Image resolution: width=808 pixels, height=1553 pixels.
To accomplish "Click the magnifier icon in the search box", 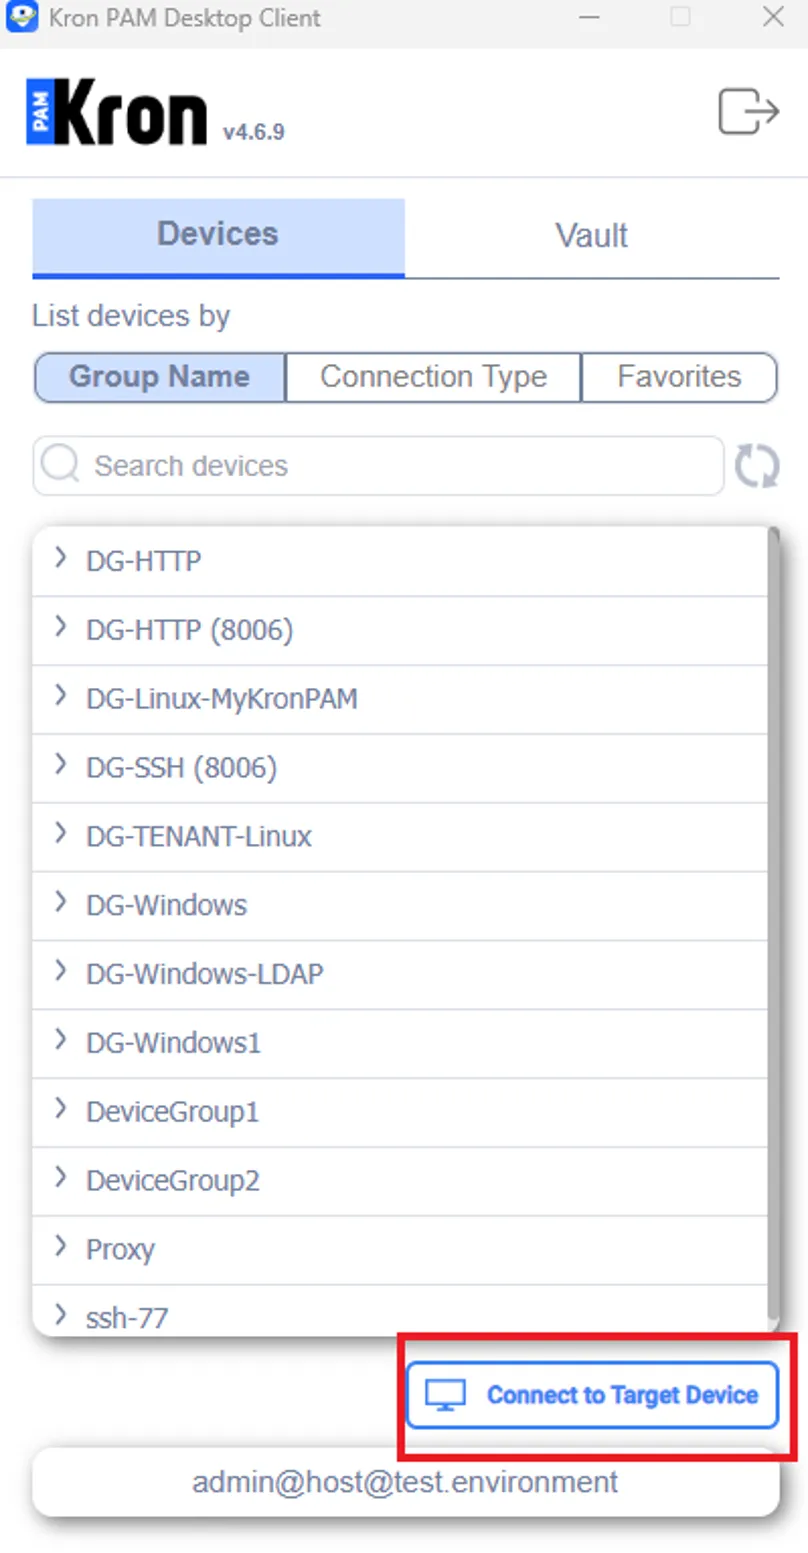I will [x=61, y=465].
